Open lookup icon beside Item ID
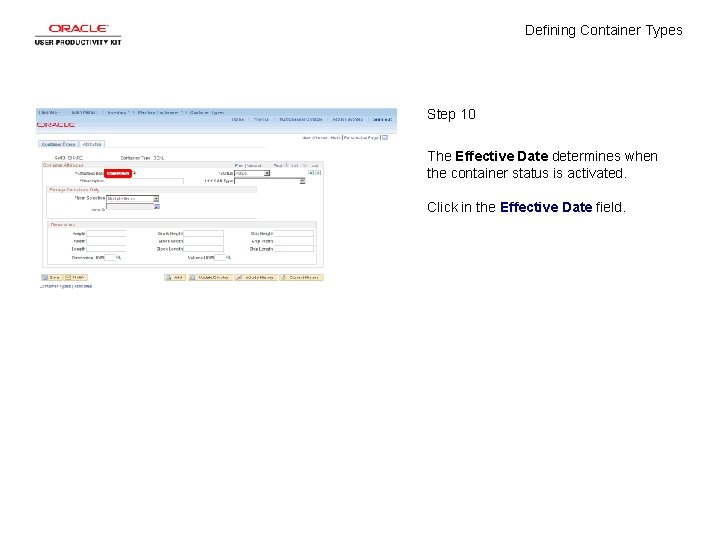This screenshot has height=540, width=720. [157, 207]
